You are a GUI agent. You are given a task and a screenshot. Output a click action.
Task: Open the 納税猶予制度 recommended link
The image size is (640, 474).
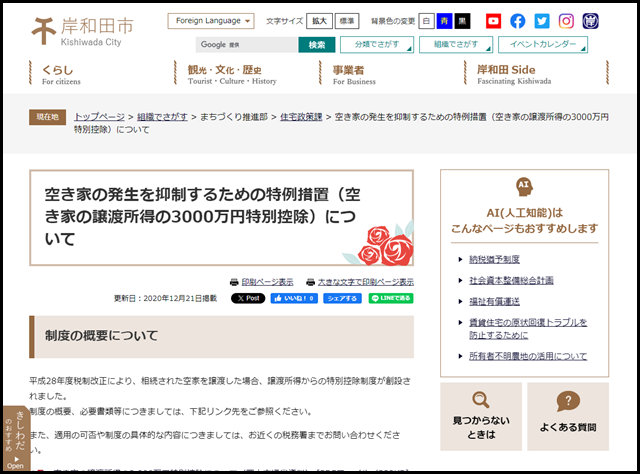494,259
